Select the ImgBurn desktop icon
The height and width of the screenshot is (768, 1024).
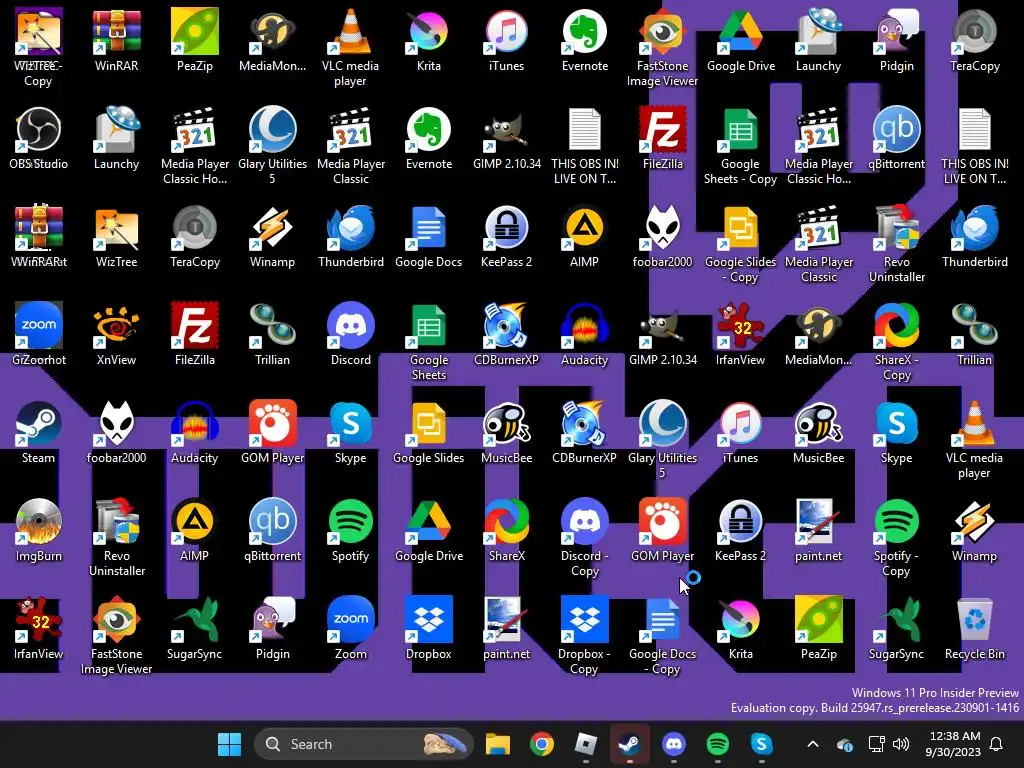coord(39,530)
